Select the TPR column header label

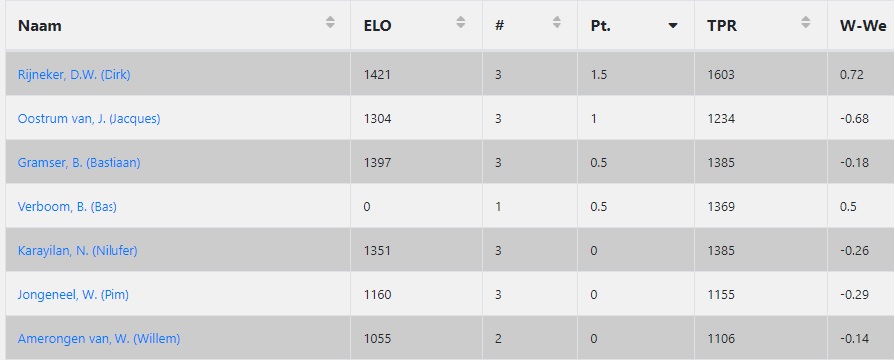[722, 26]
